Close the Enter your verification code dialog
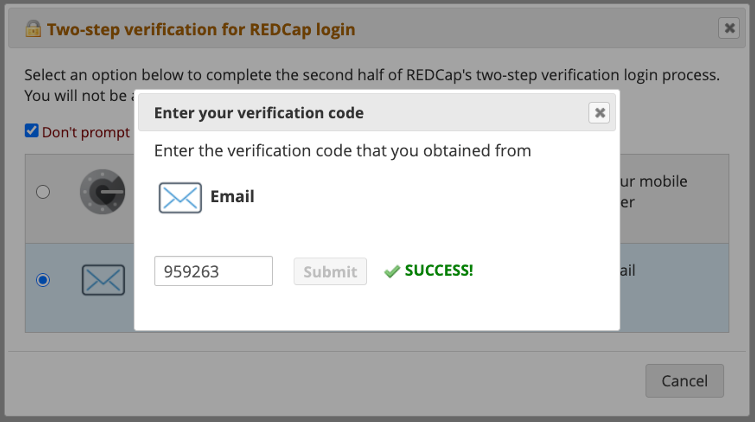The image size is (756, 422). click(599, 113)
